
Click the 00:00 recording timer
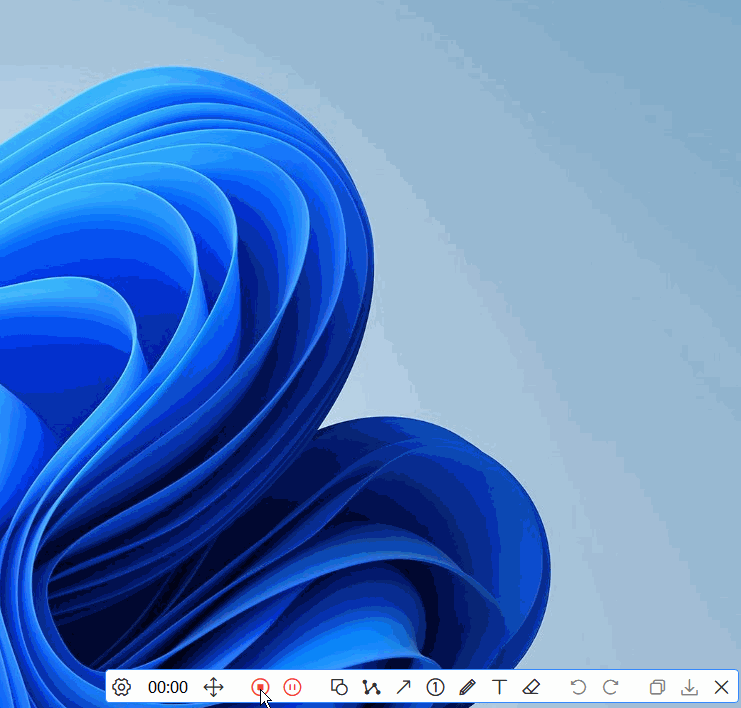(x=168, y=687)
